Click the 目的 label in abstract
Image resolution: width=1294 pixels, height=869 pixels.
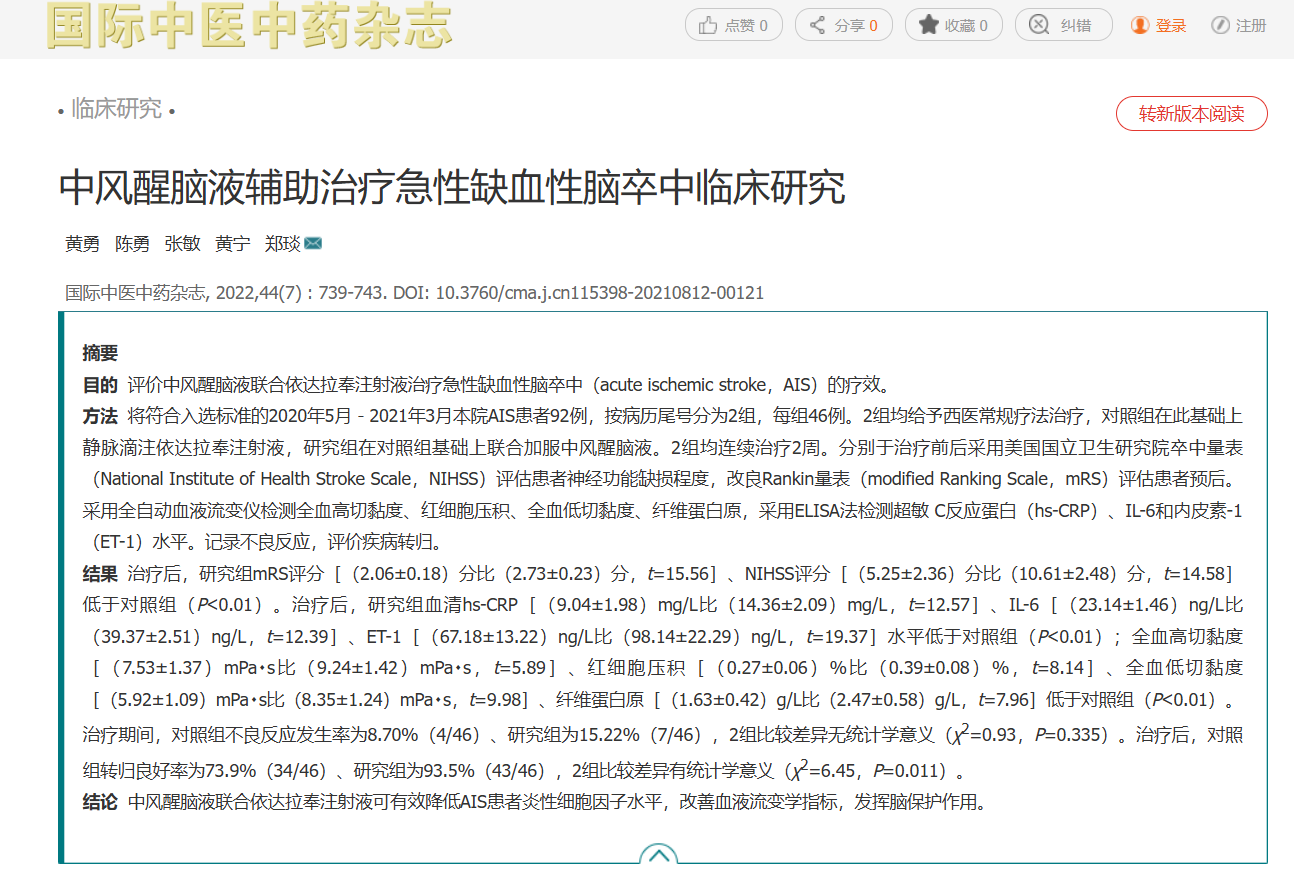click(100, 384)
